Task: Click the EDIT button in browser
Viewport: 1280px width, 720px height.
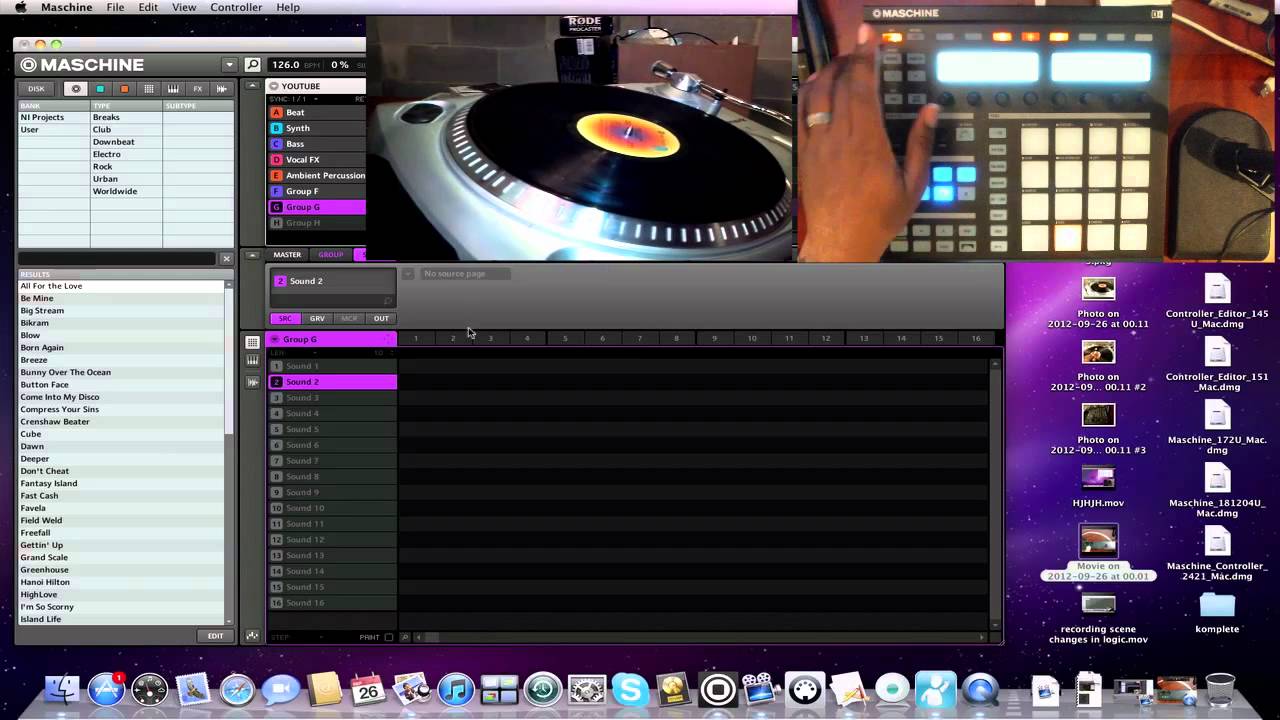Action: click(x=216, y=636)
